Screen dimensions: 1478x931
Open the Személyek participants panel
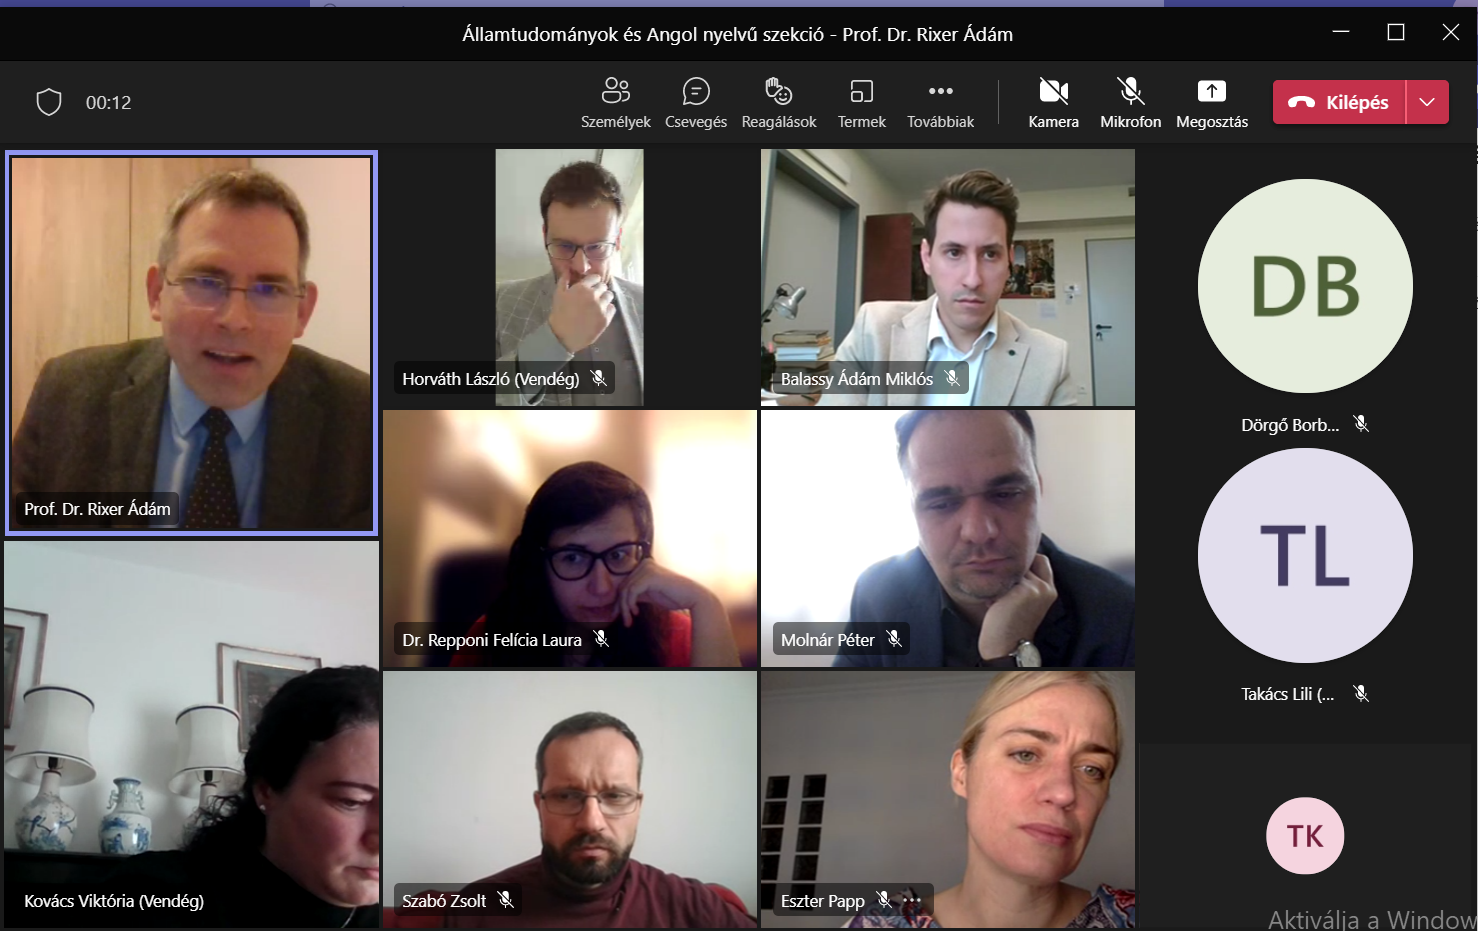pyautogui.click(x=615, y=103)
